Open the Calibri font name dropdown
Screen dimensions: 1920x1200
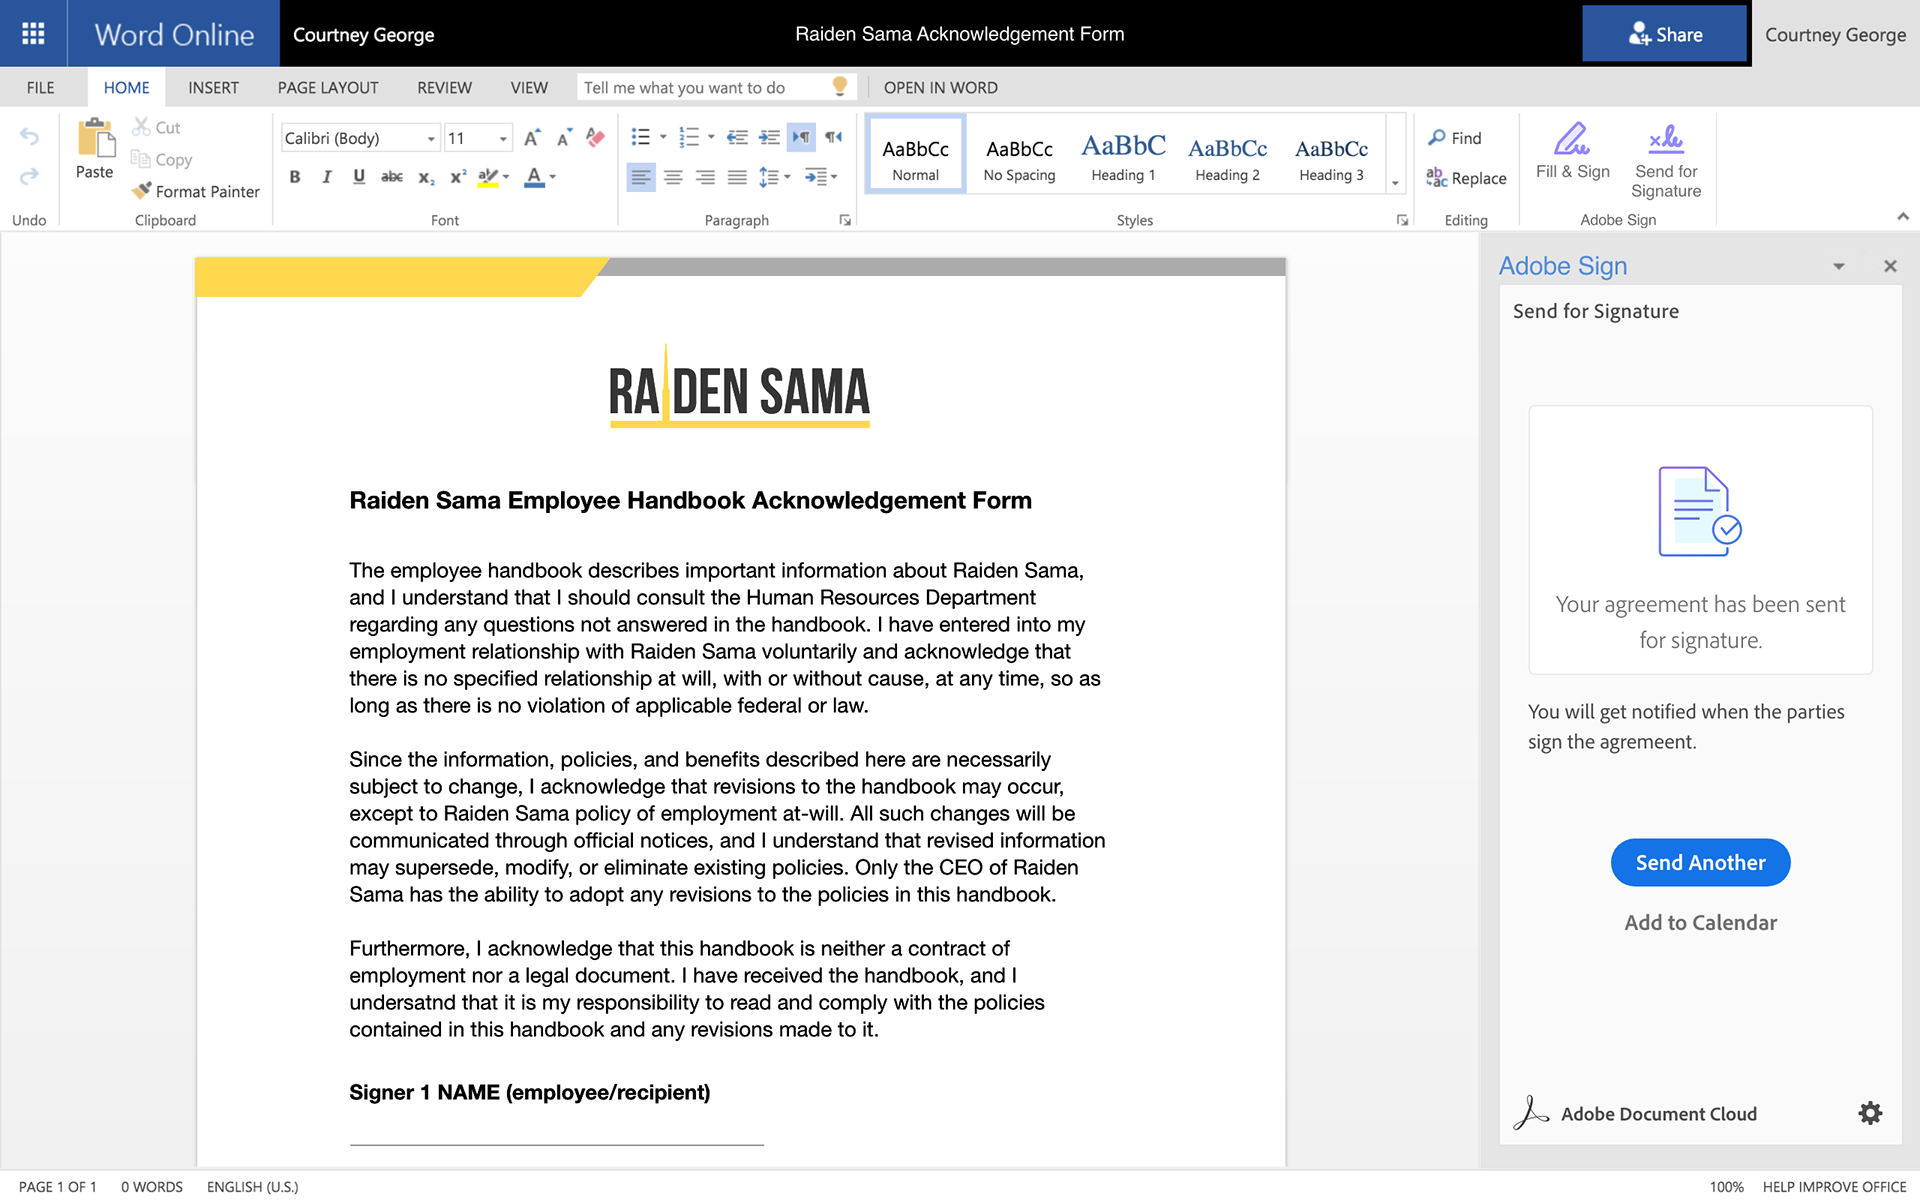432,139
